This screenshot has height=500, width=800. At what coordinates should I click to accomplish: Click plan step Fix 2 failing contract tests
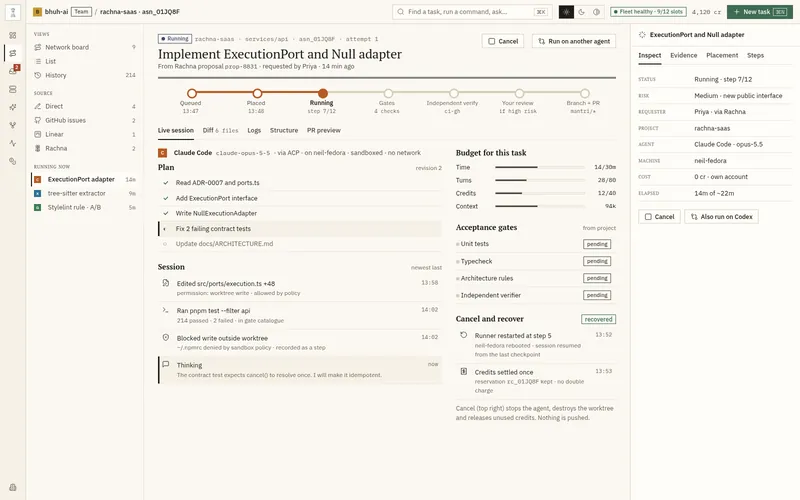pos(300,229)
